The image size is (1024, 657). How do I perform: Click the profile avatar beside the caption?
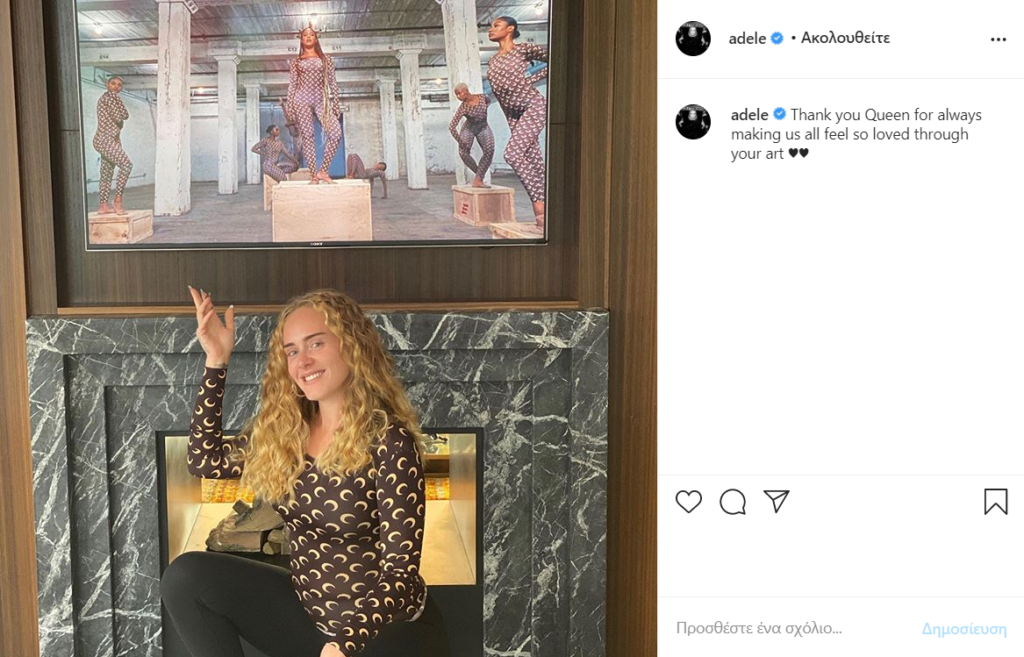click(x=693, y=121)
